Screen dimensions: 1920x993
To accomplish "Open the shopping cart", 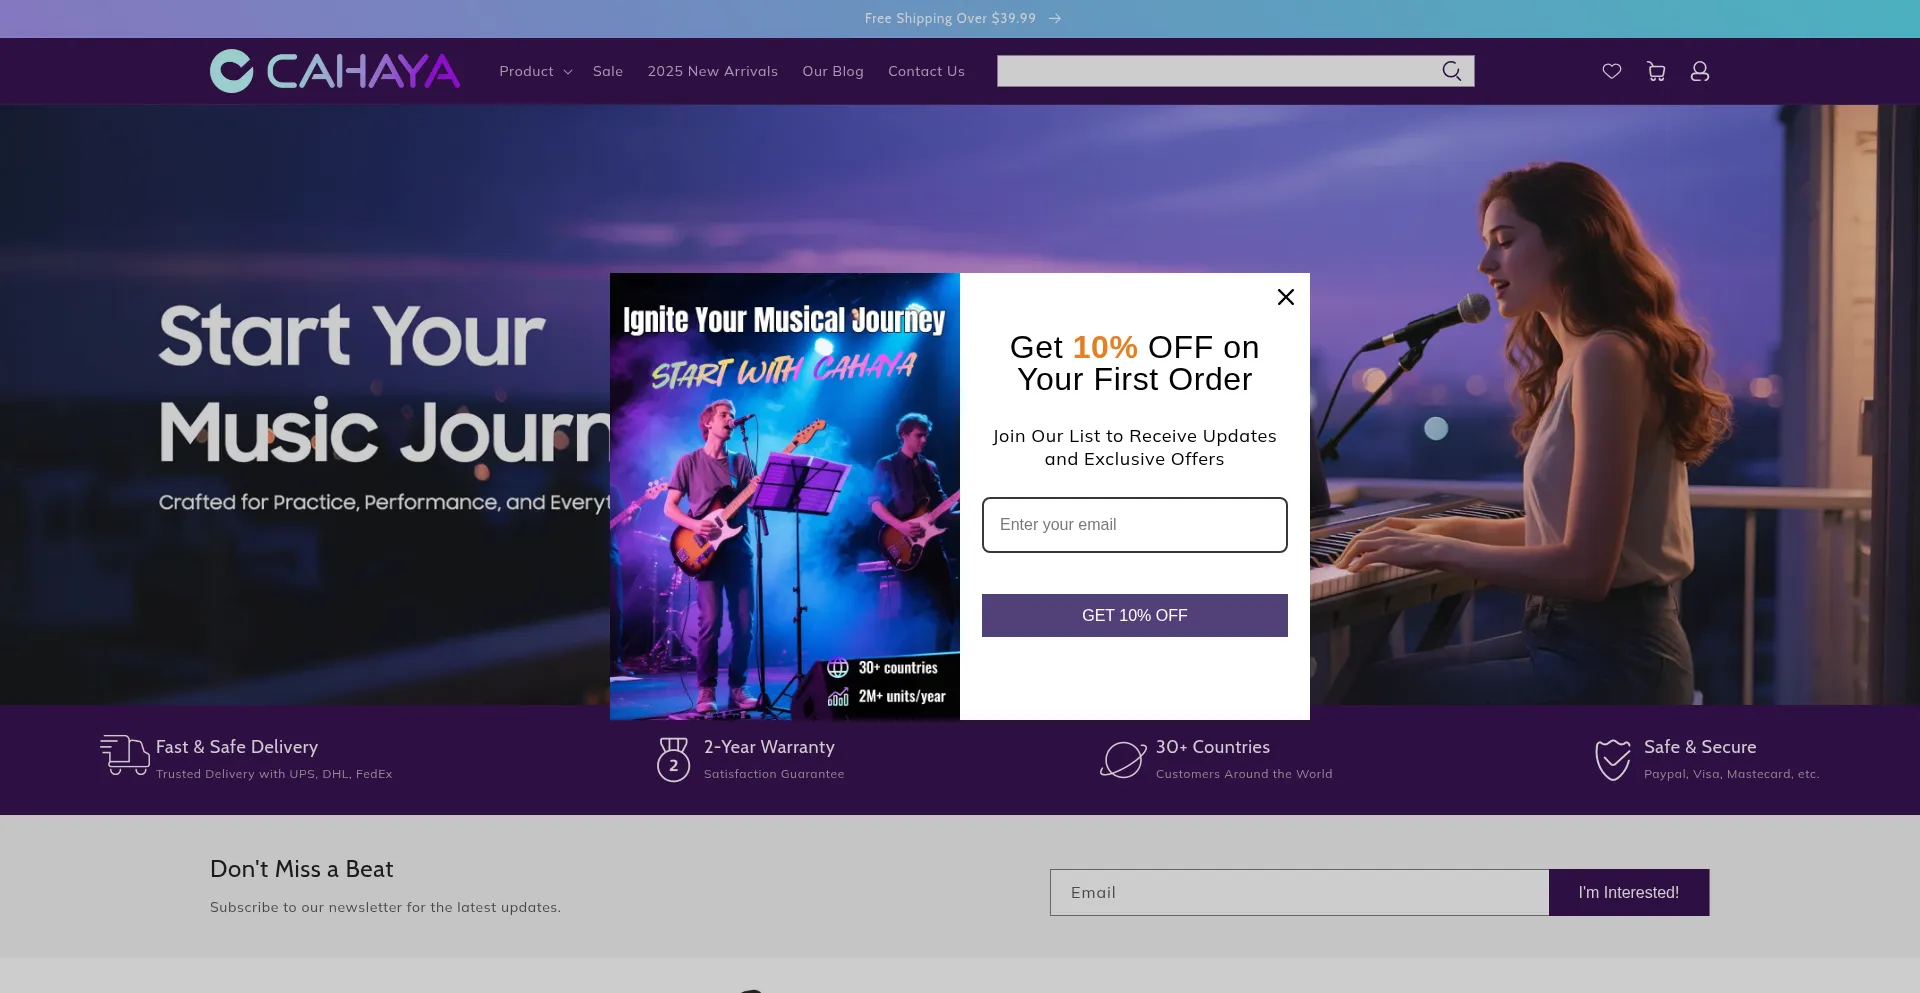I will click(x=1656, y=71).
